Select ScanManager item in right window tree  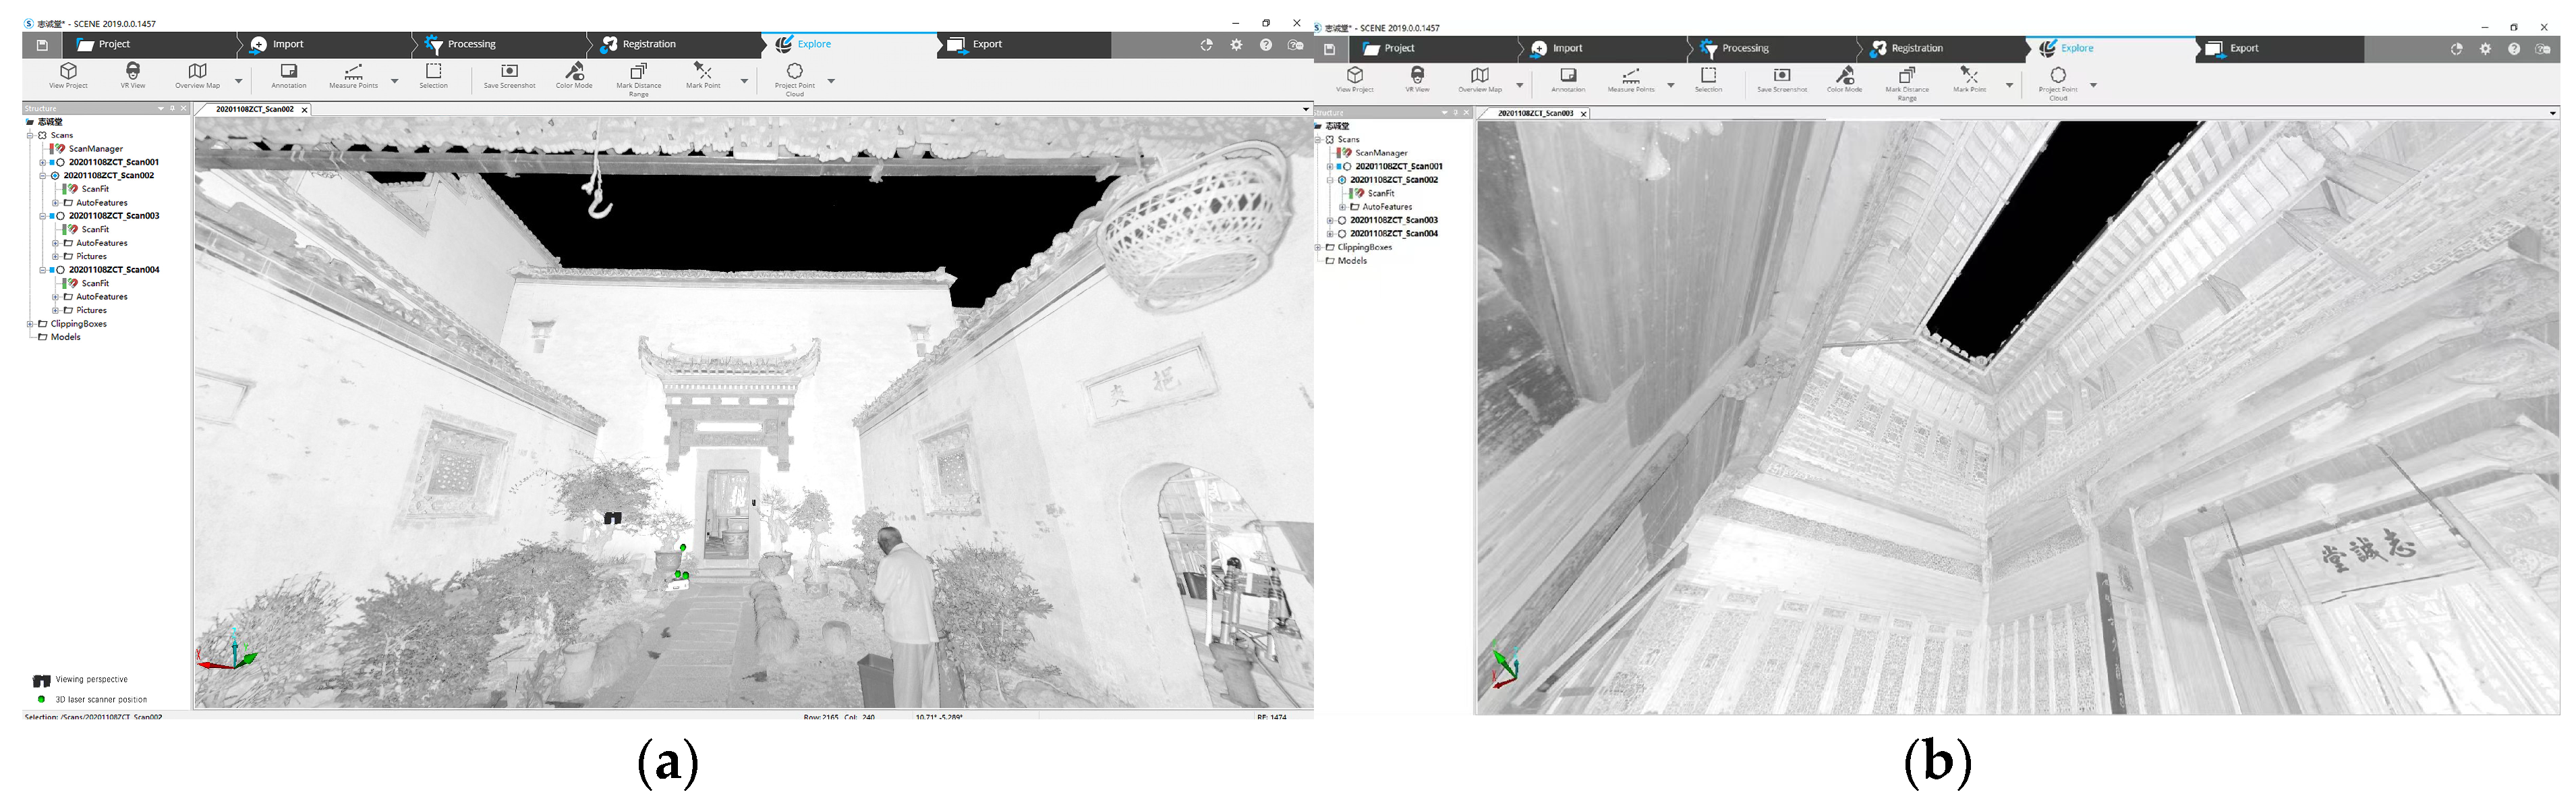pos(1381,153)
